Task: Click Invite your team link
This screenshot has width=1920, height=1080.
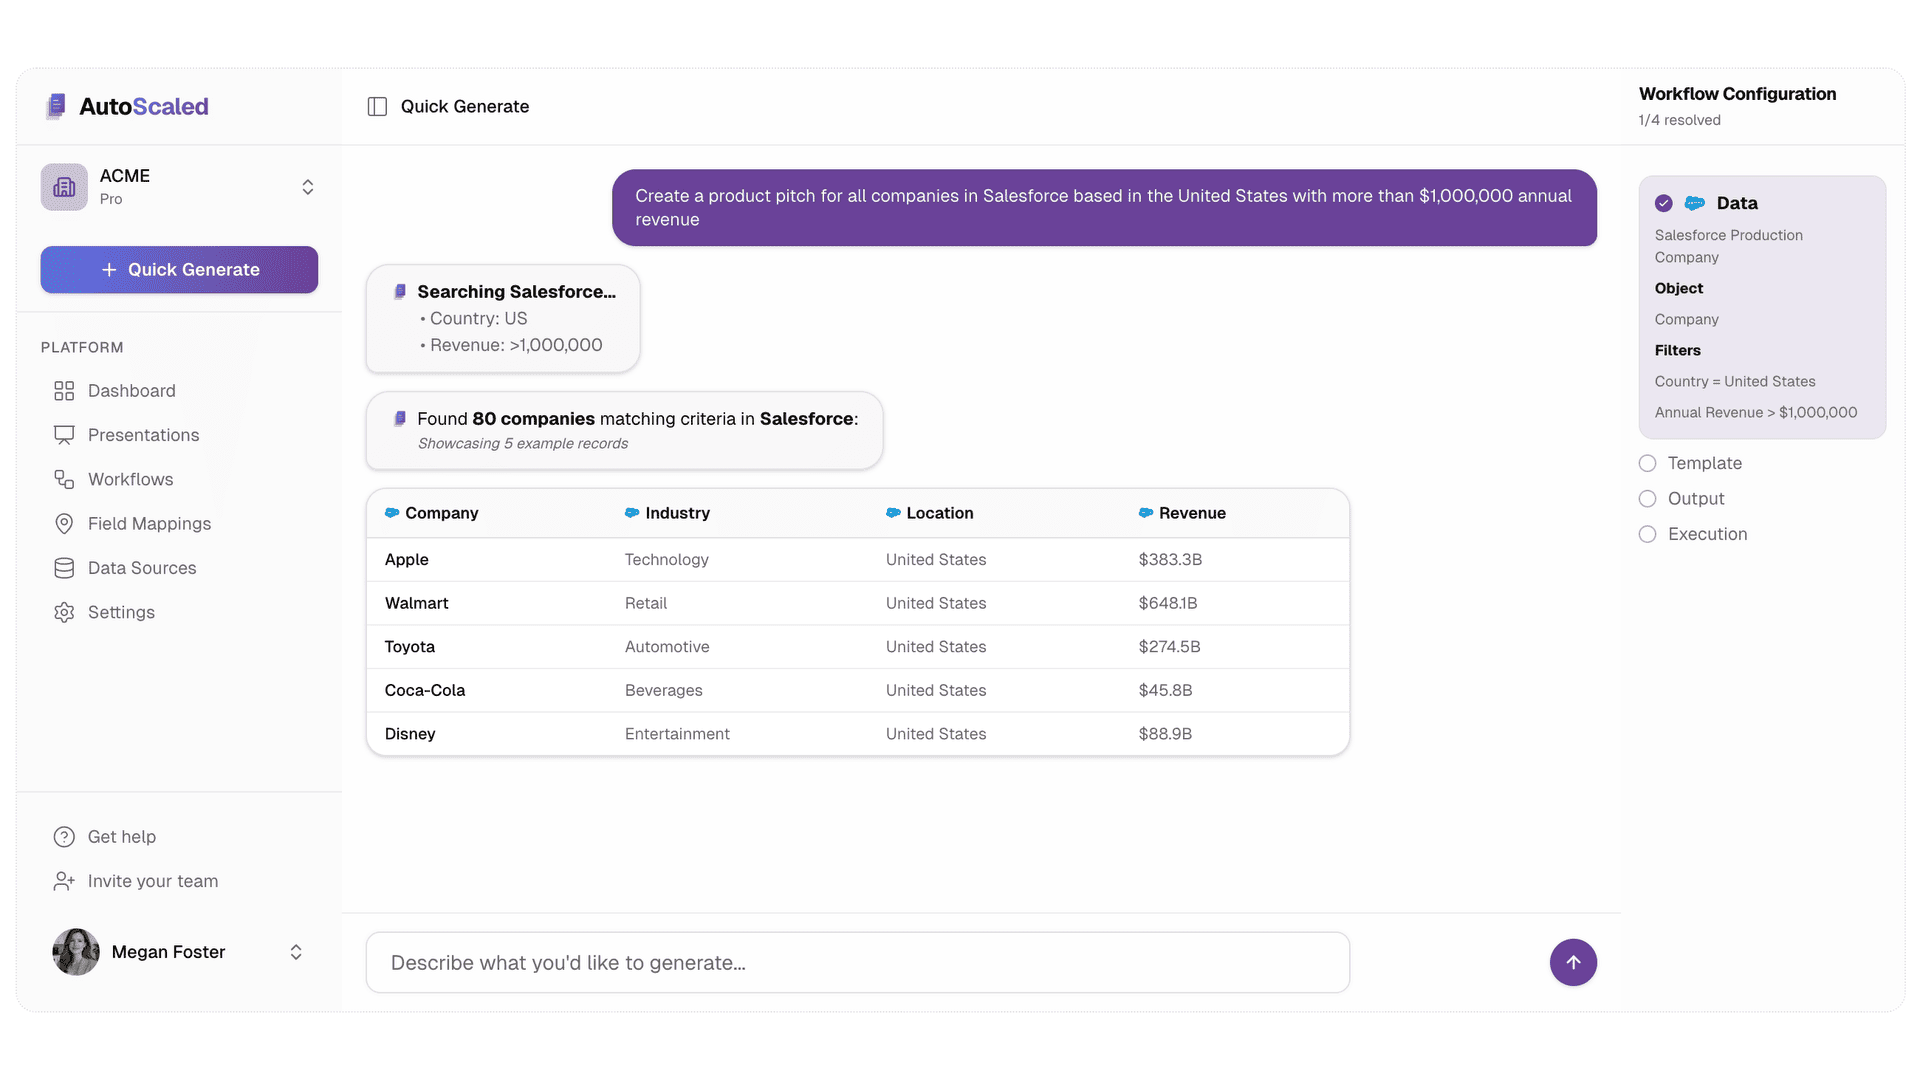Action: 152,881
